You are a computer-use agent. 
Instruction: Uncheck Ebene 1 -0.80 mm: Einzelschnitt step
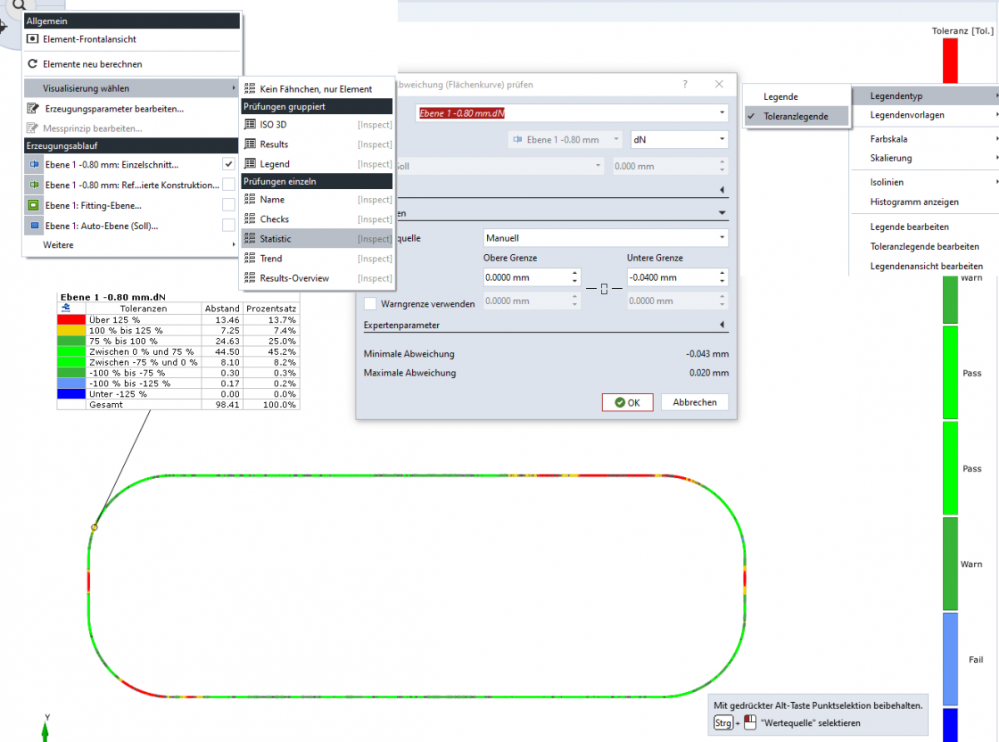pos(229,163)
